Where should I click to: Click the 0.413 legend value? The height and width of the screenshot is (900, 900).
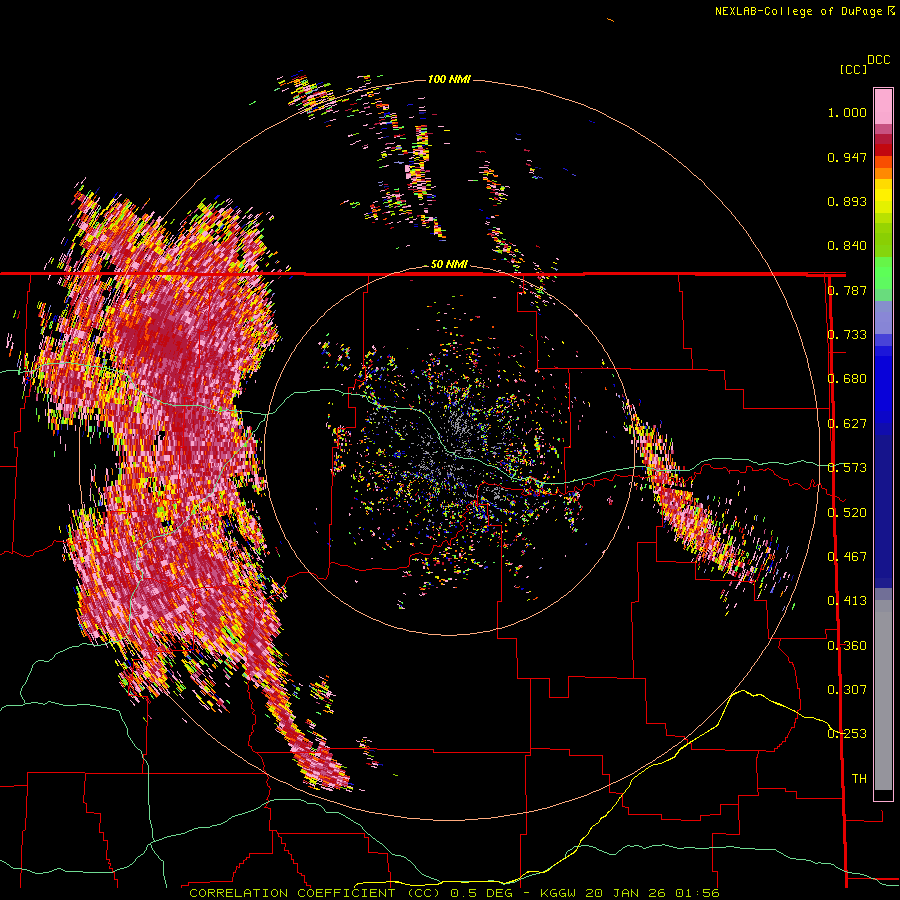[x=847, y=601]
